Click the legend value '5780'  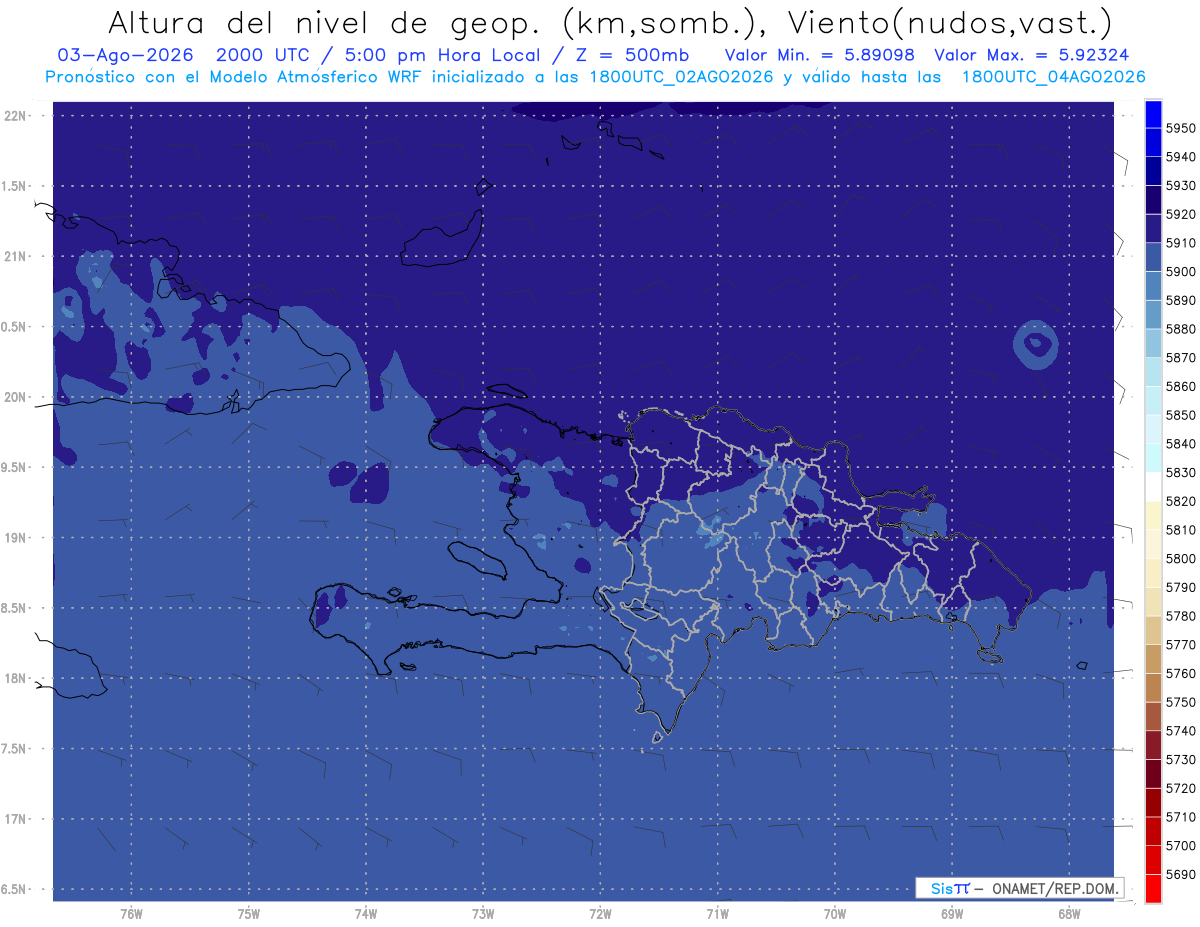1180,616
